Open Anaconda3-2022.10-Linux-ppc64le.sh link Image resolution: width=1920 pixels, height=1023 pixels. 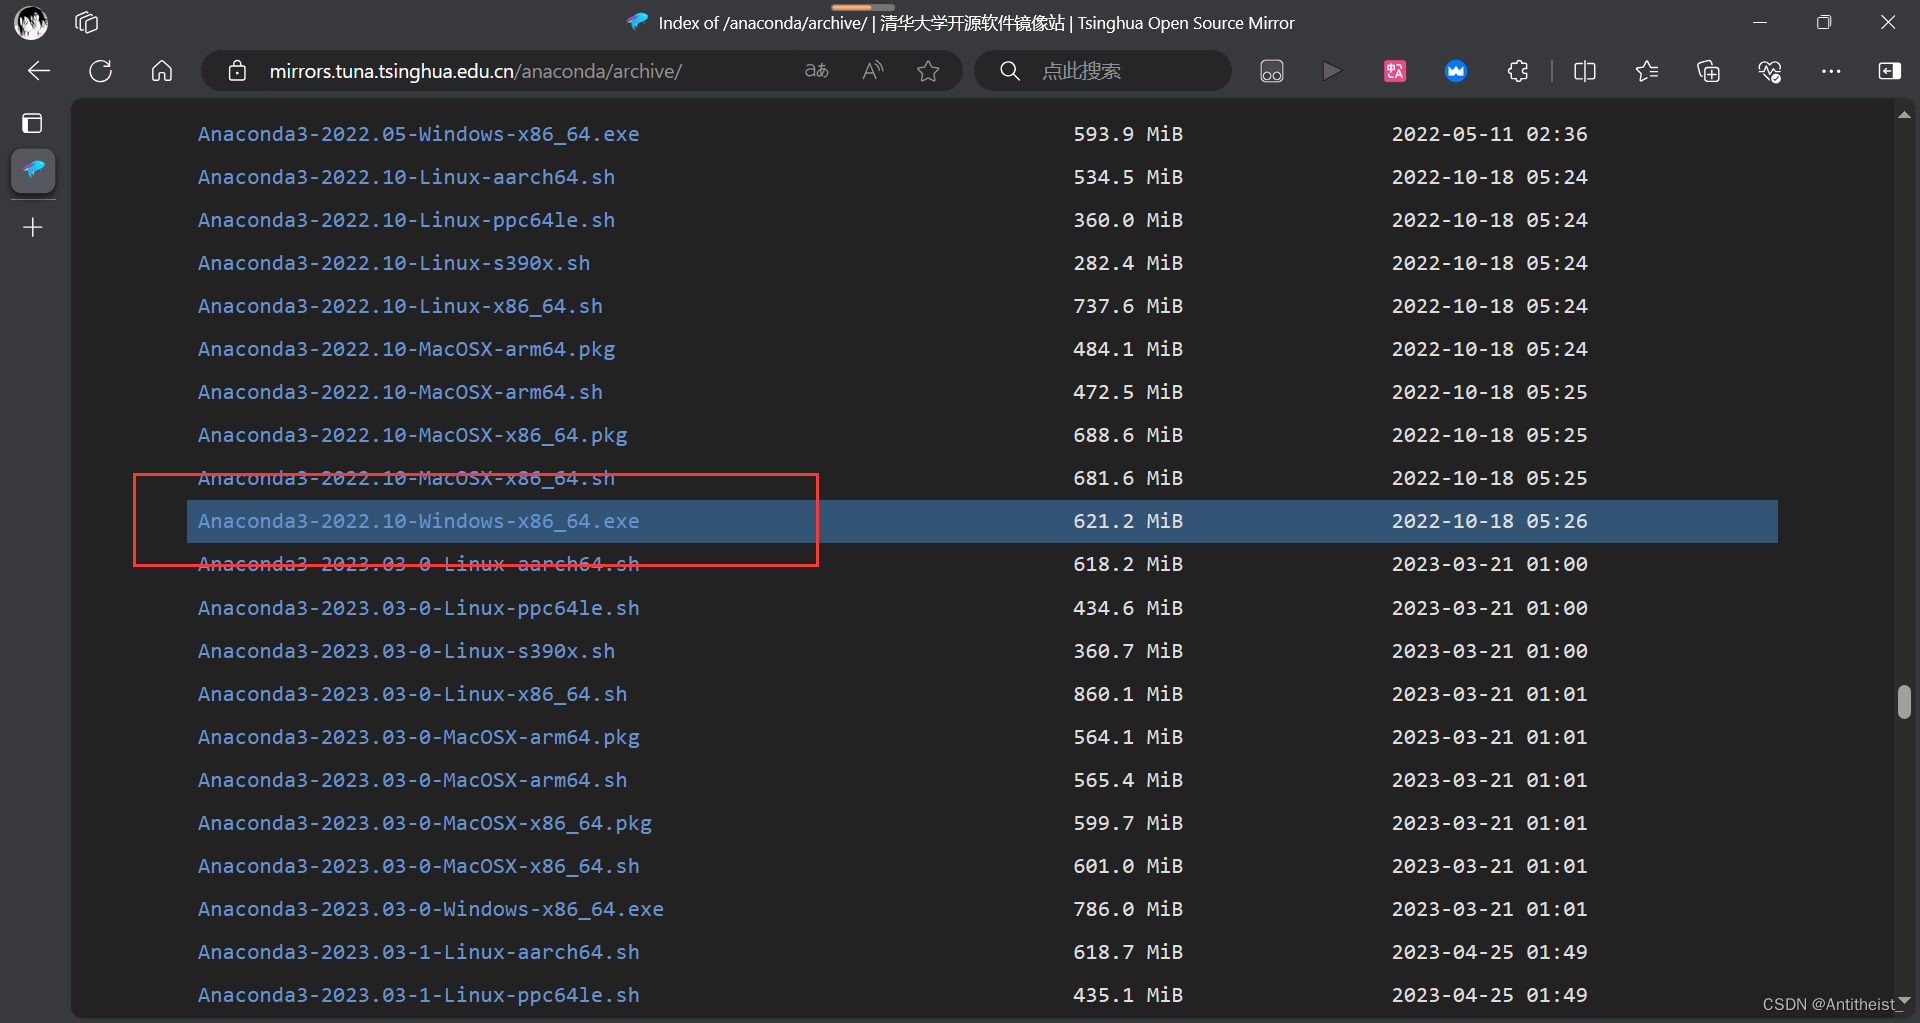pos(406,220)
